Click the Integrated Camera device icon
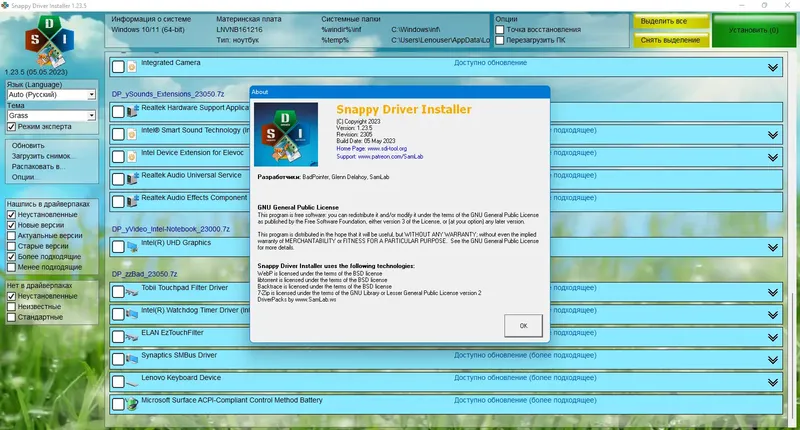The height and width of the screenshot is (430, 800). [x=132, y=67]
